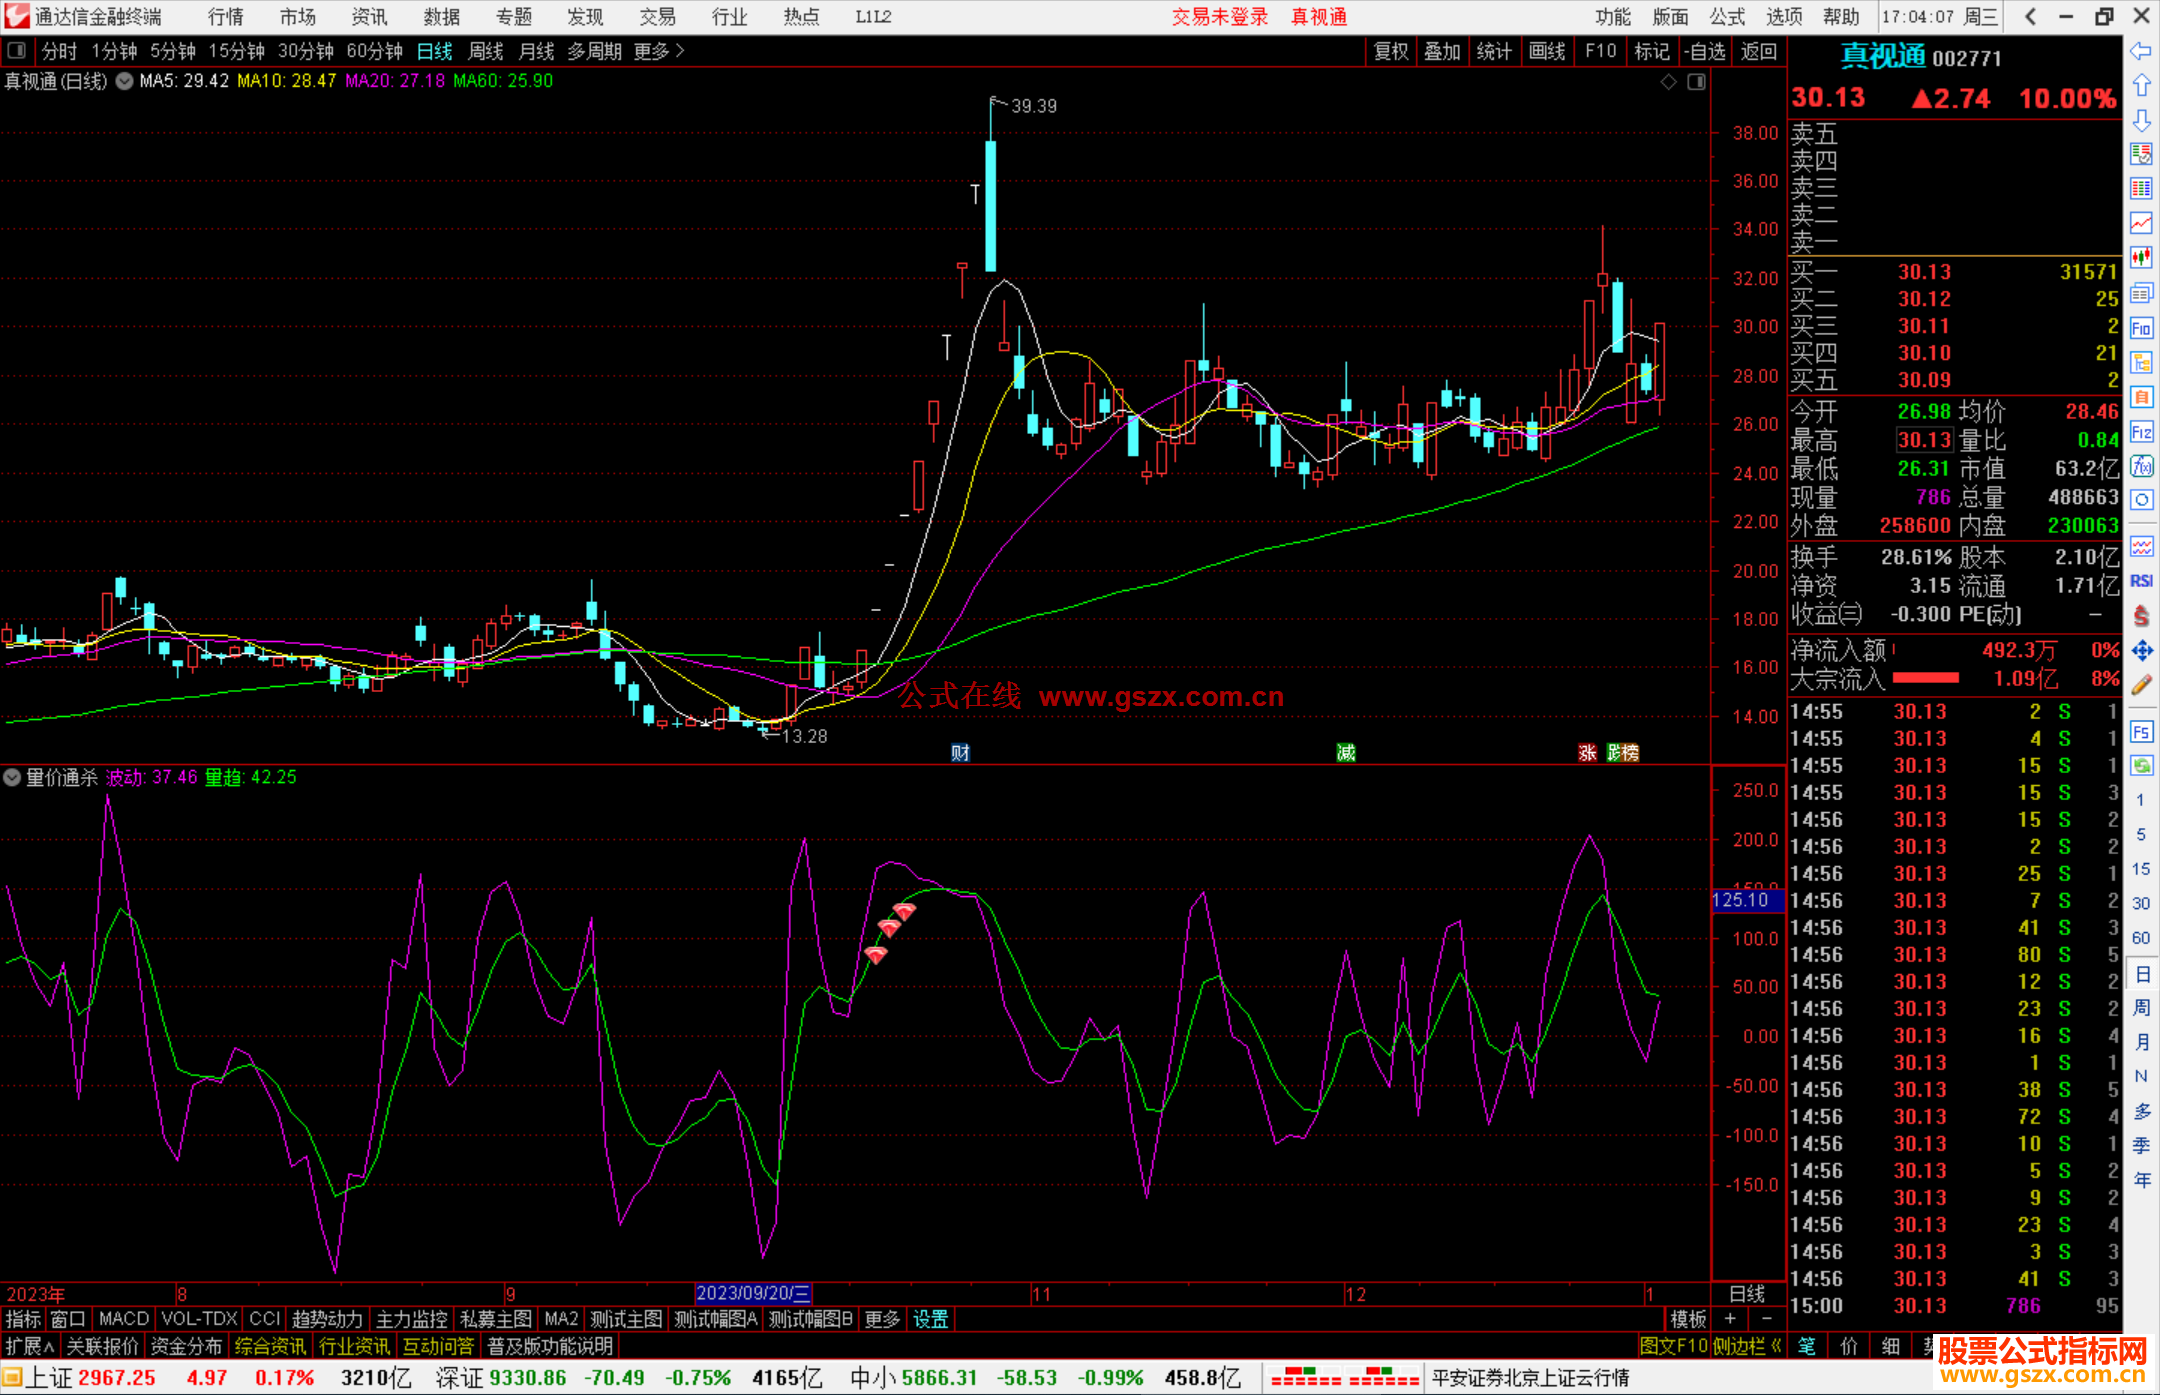
Task: Click the 叠加 button
Action: pyautogui.click(x=1443, y=51)
